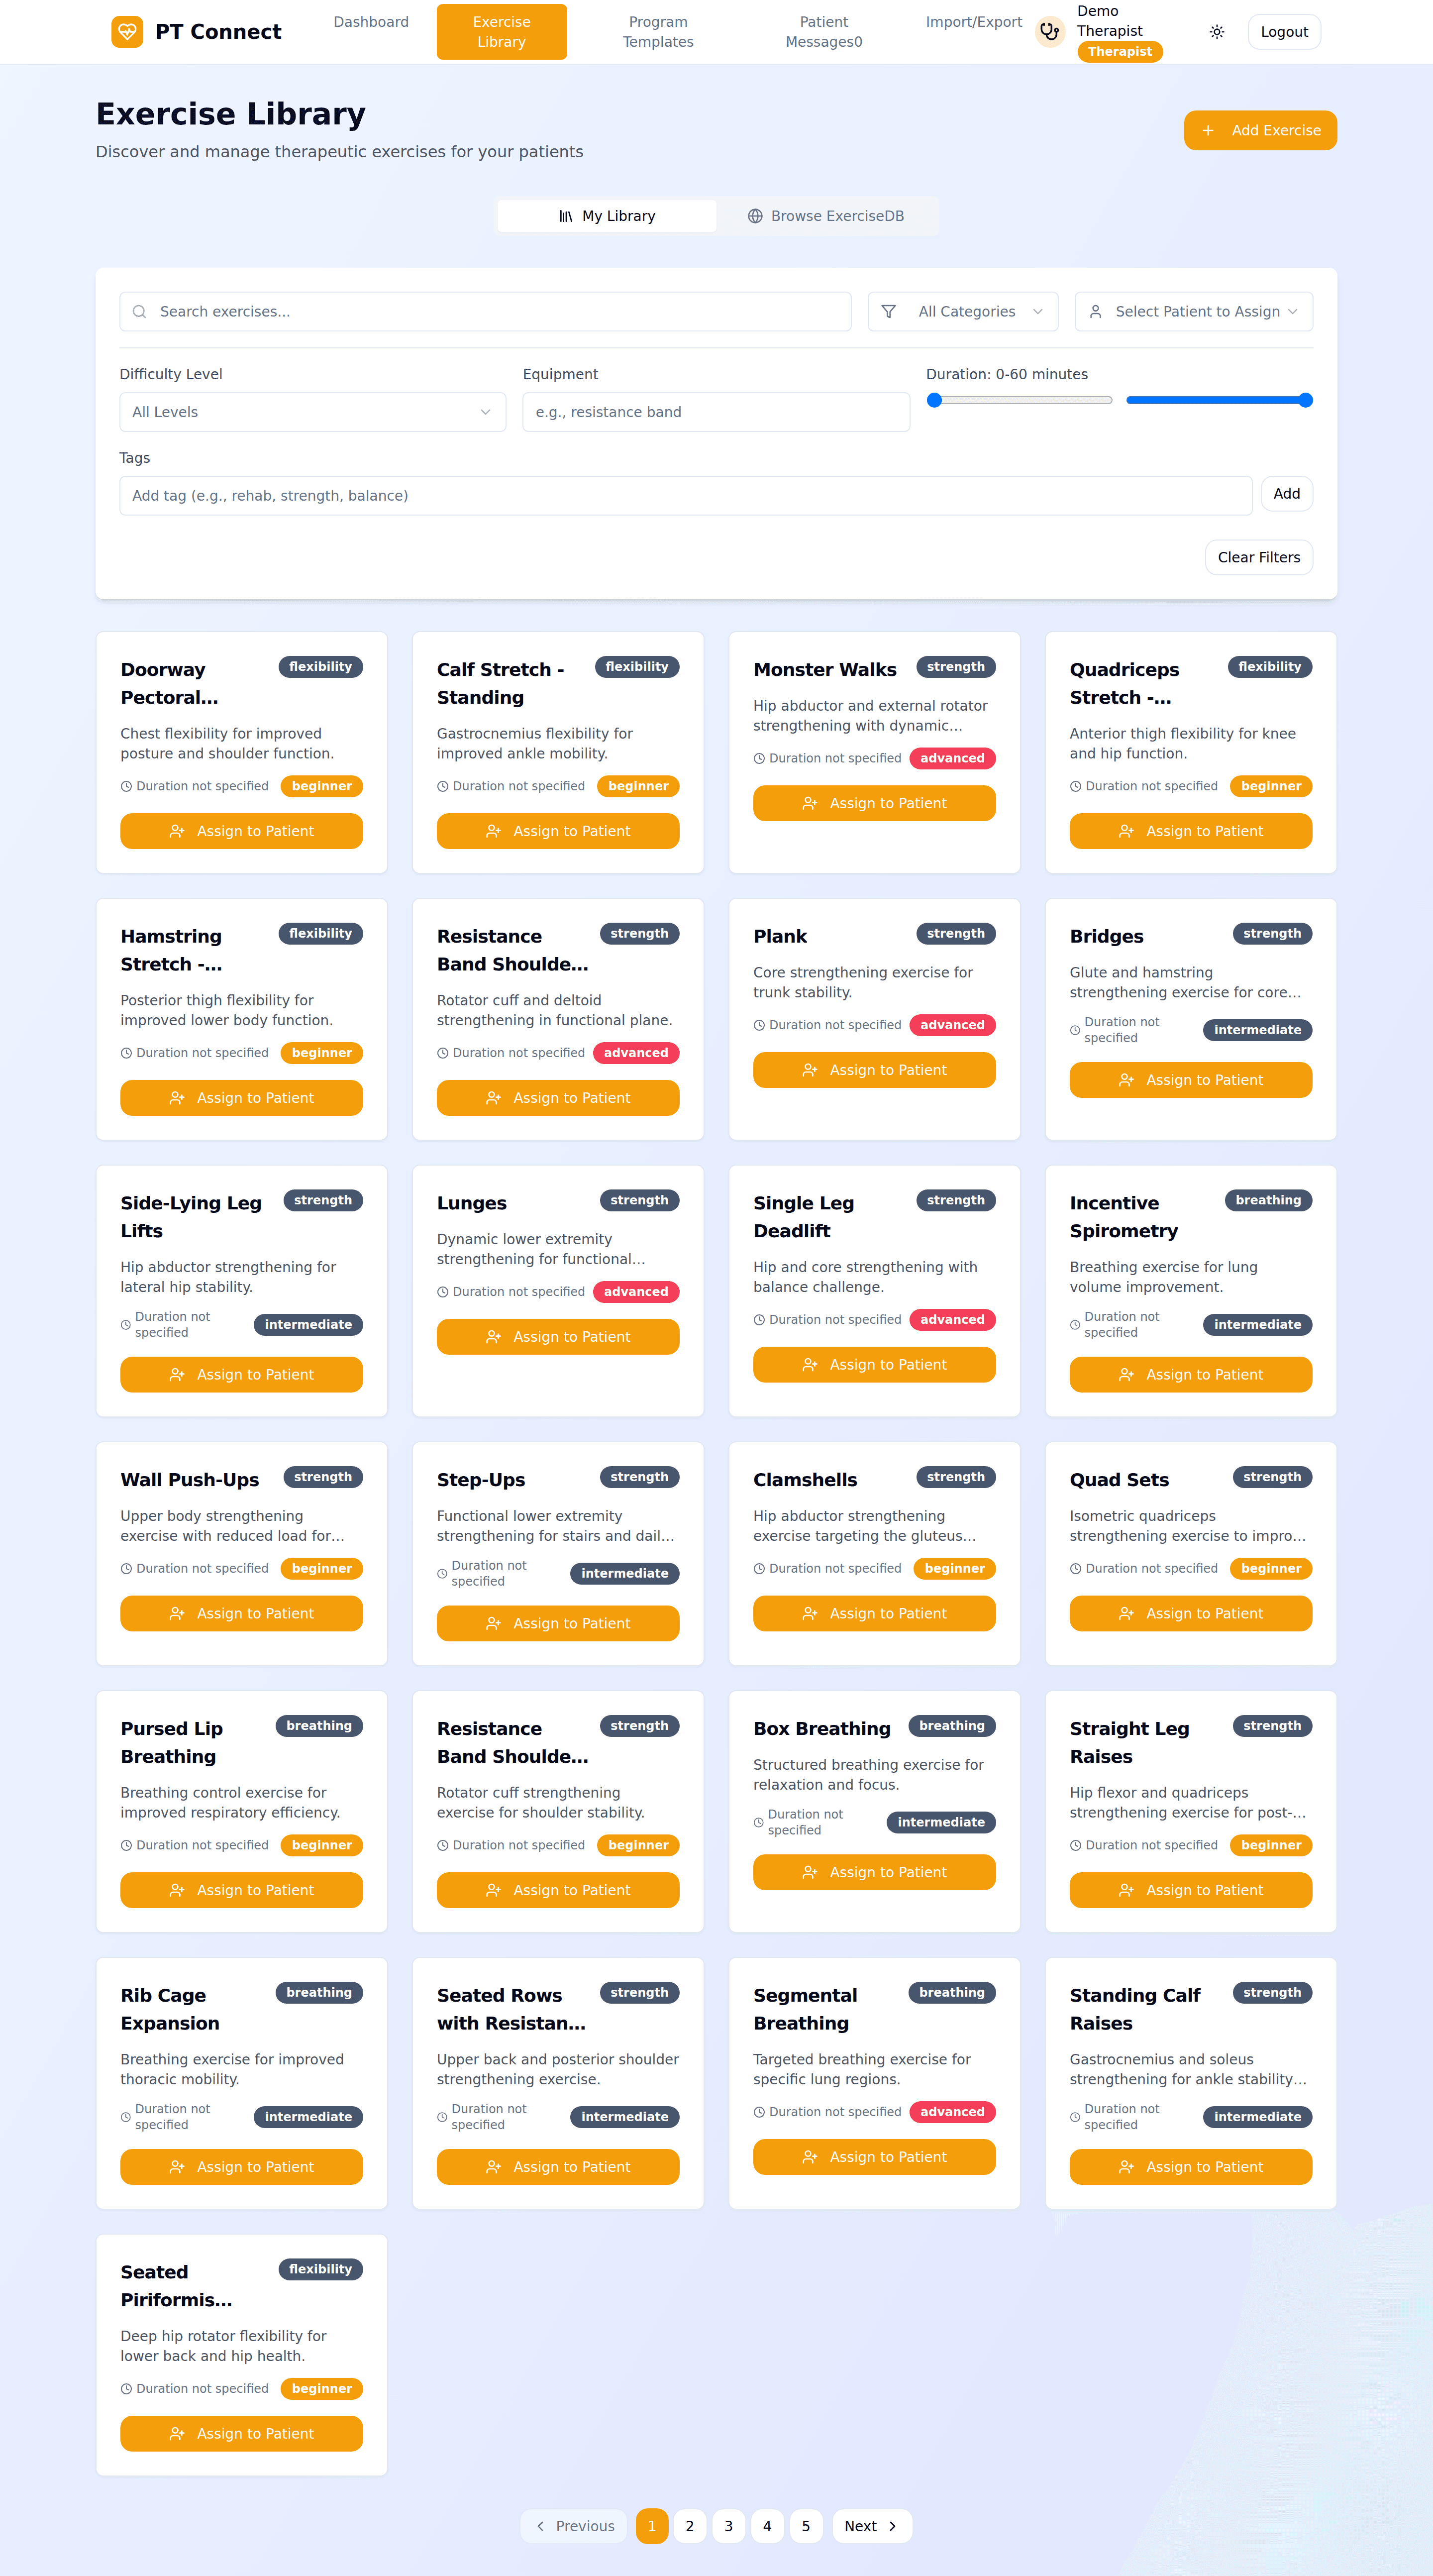Viewport: 1433px width, 2576px height.
Task: Go to the Dashboard nav item
Action: [x=371, y=22]
